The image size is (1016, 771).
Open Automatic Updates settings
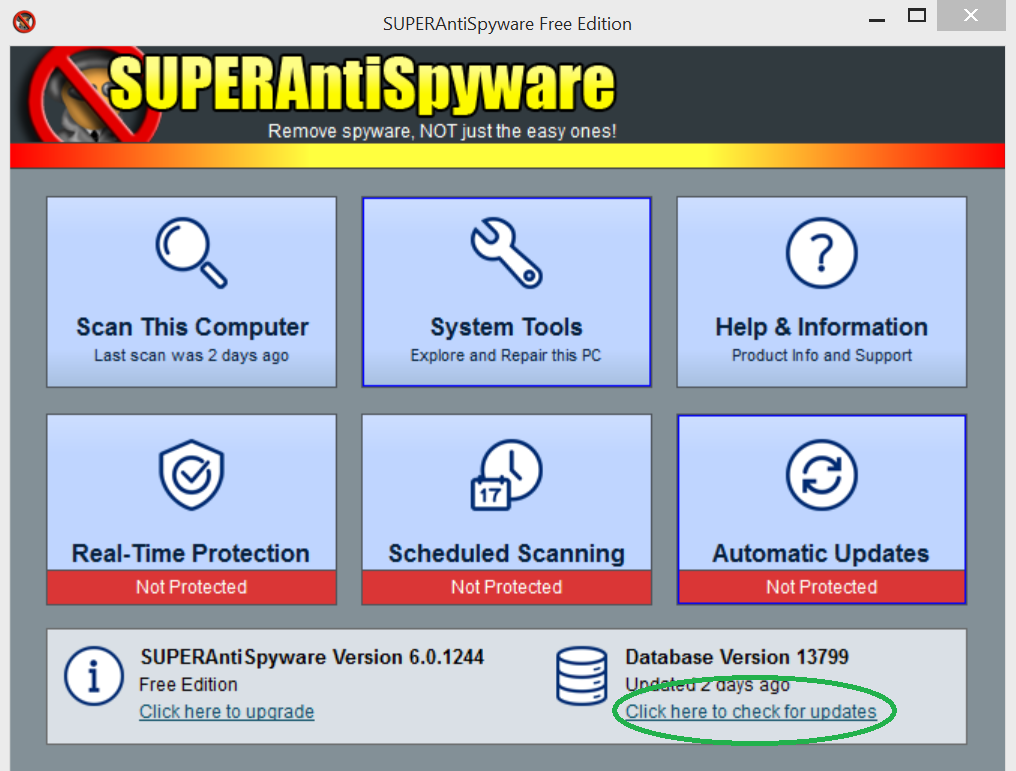coord(822,509)
